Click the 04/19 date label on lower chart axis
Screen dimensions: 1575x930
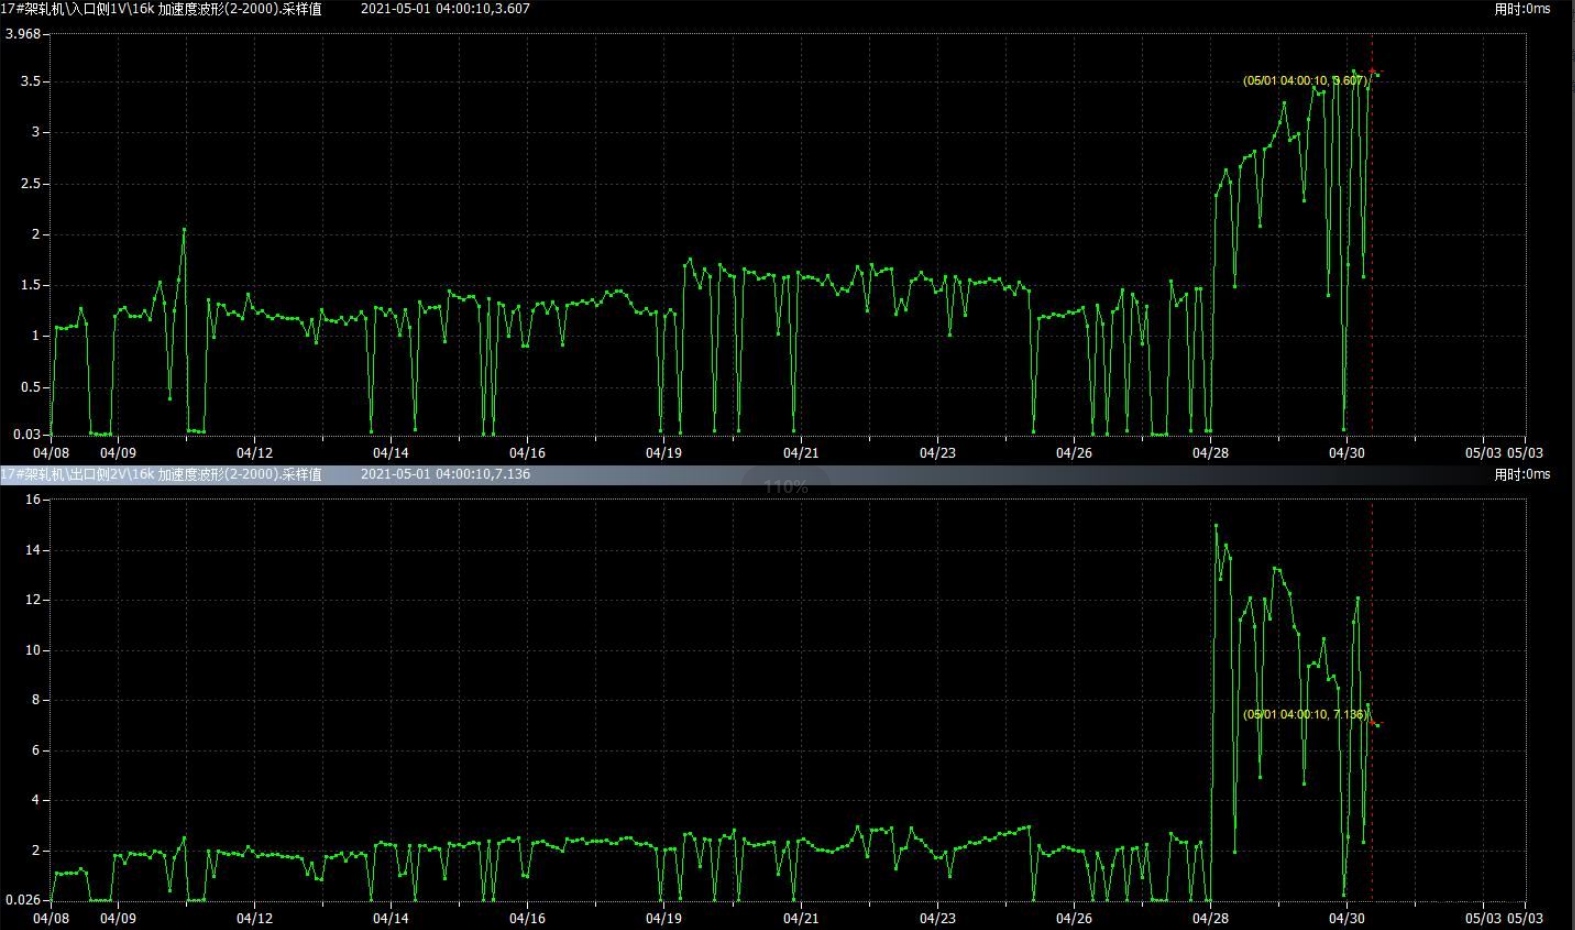pyautogui.click(x=663, y=918)
